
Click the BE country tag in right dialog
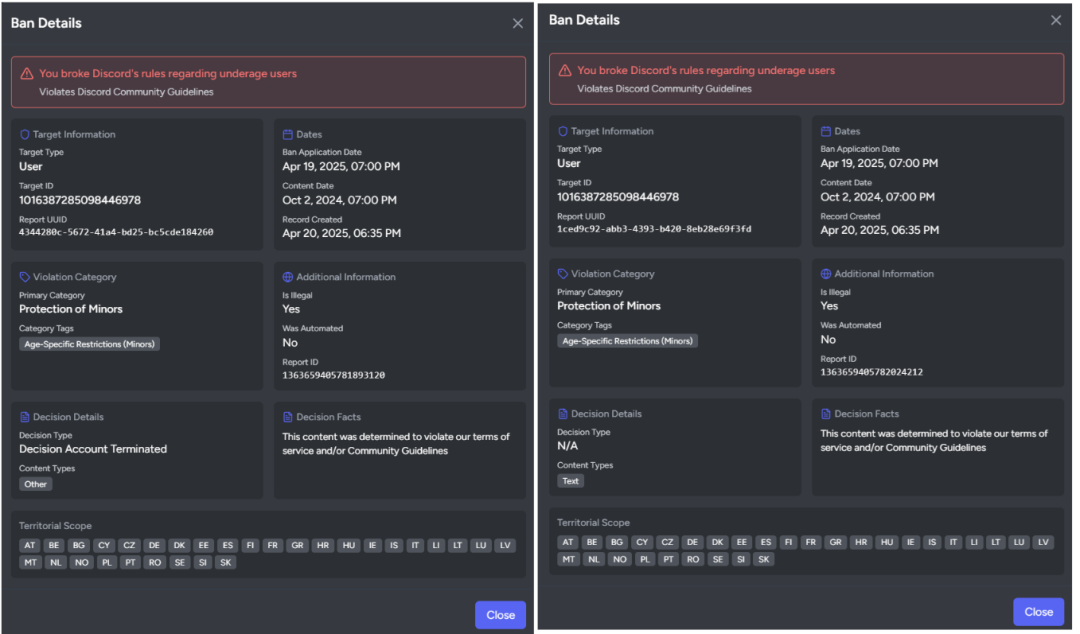592,542
